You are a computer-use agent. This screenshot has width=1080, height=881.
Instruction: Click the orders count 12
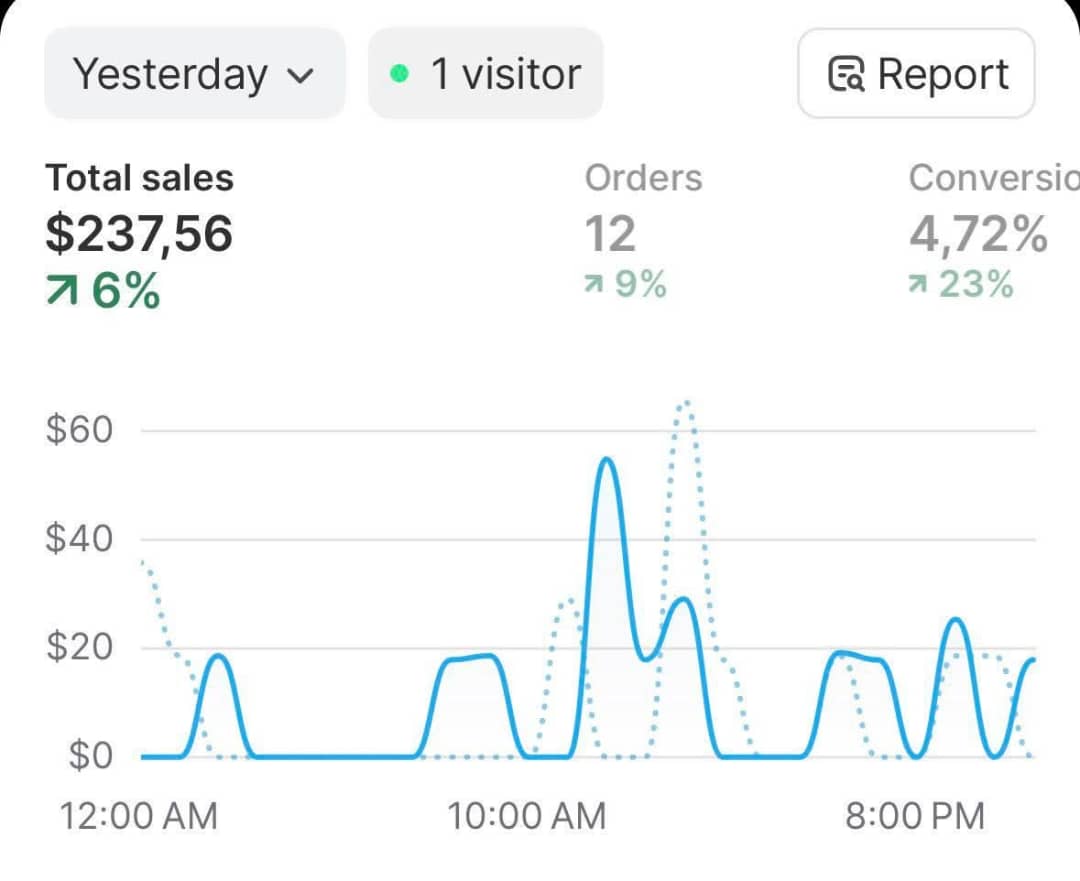coord(610,234)
